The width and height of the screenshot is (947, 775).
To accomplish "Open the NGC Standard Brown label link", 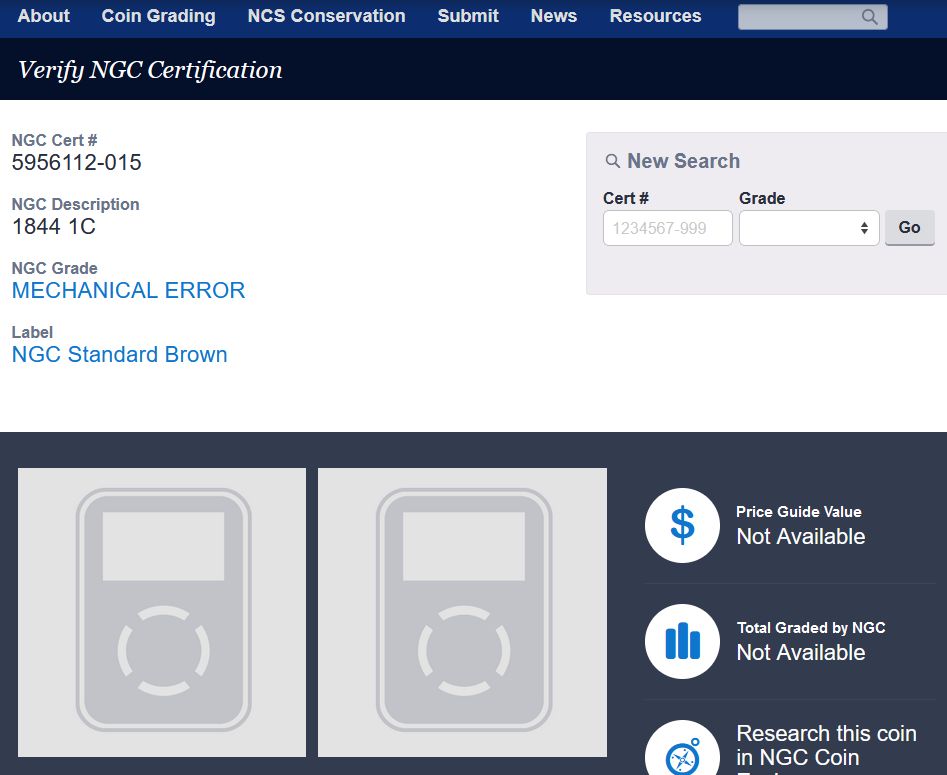I will coord(119,355).
